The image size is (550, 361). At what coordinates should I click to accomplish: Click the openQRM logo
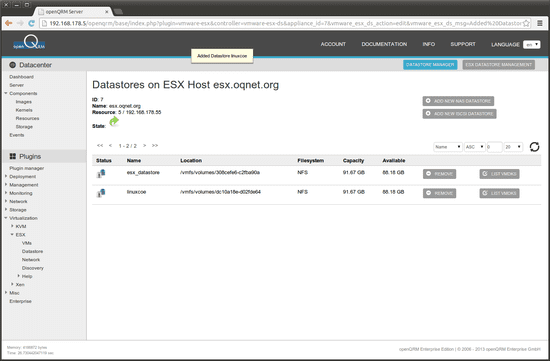click(x=29, y=43)
